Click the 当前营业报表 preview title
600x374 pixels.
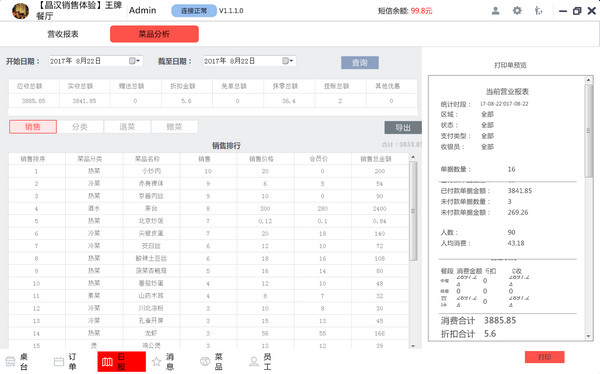coord(507,91)
